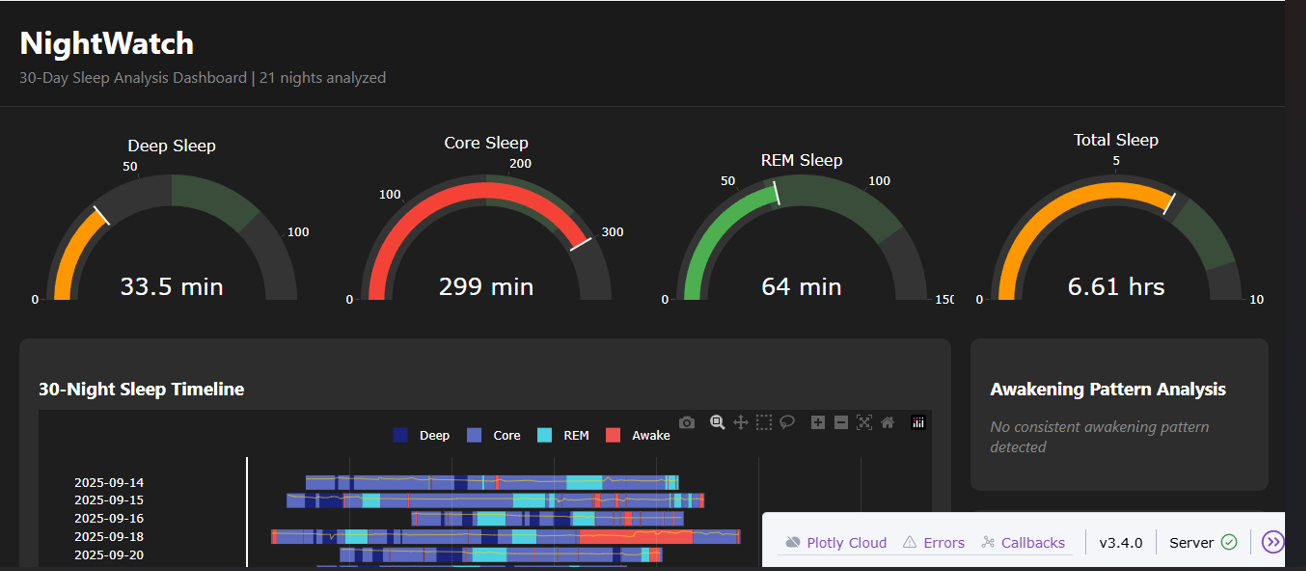Click the Awakening Pattern Analysis heading
1306x571 pixels.
1108,389
